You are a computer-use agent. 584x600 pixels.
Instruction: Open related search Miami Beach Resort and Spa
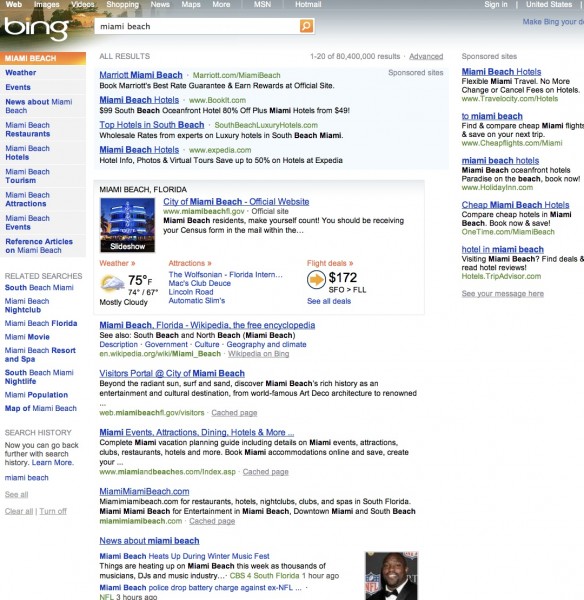[40, 355]
